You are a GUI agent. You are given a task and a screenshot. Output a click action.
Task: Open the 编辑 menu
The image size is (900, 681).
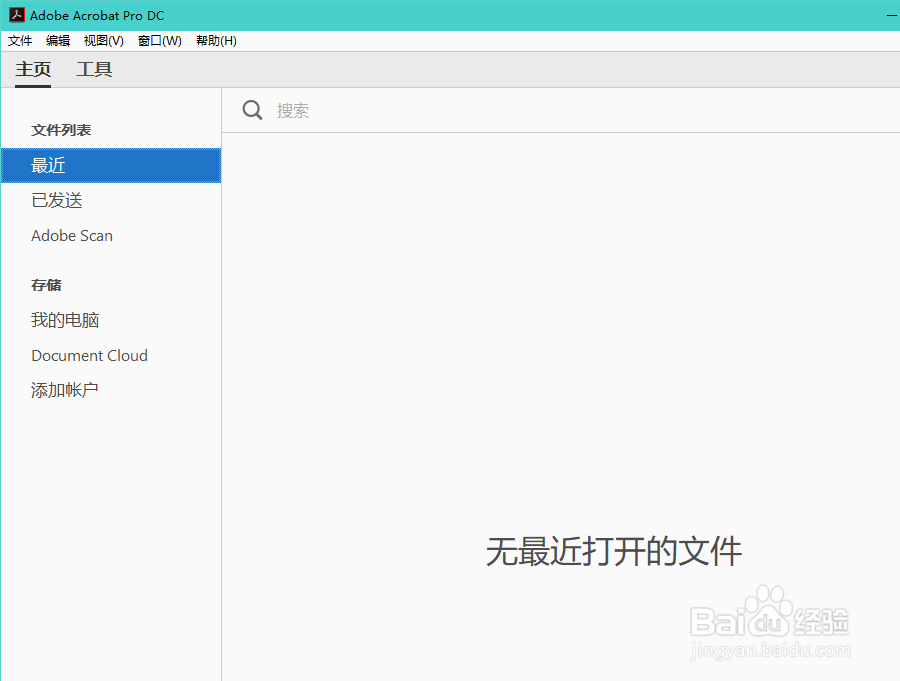58,41
